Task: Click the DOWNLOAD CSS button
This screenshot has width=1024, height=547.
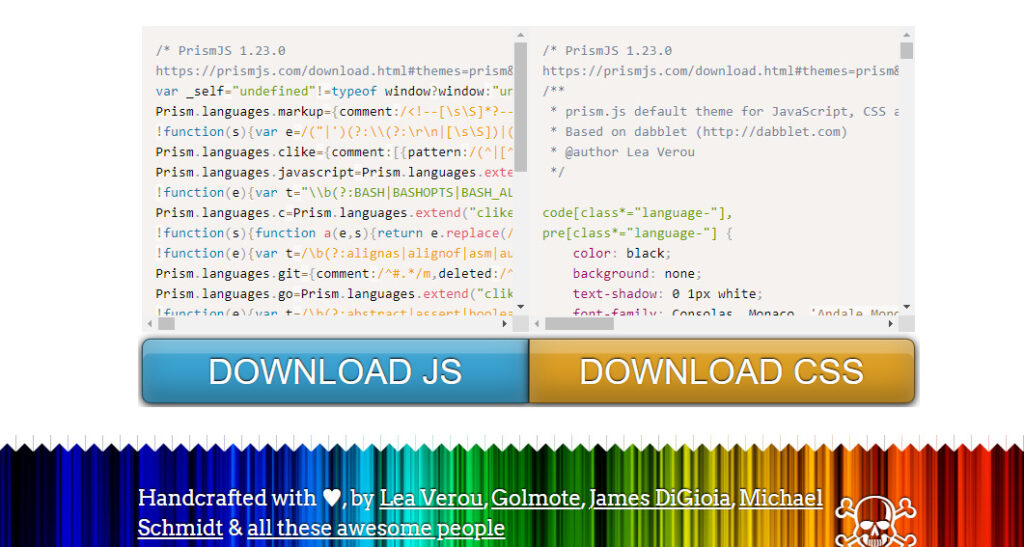Action: click(721, 371)
